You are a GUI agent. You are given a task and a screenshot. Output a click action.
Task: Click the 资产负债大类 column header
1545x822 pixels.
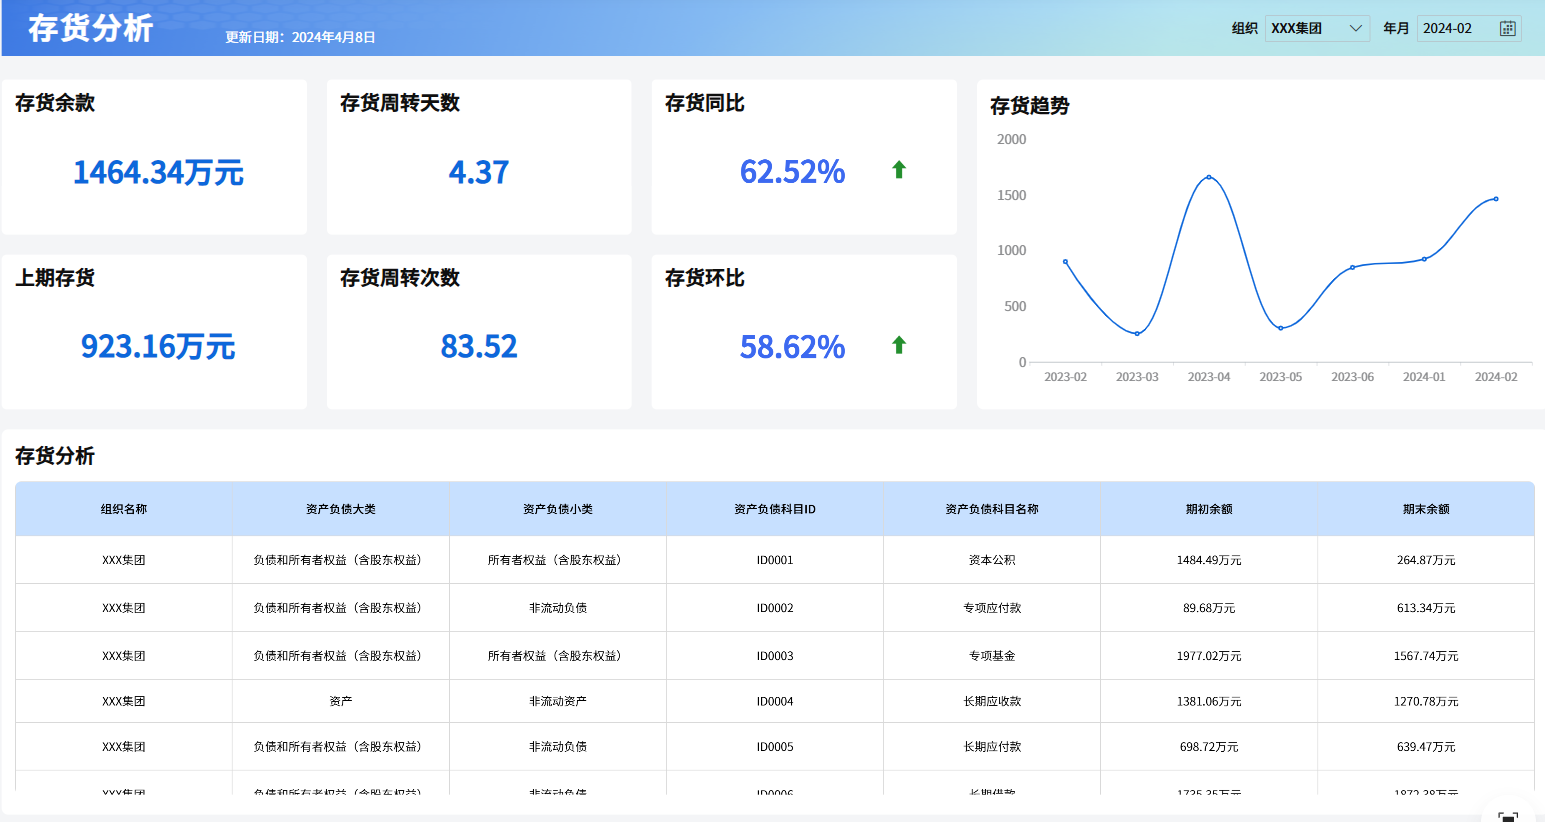pyautogui.click(x=341, y=509)
